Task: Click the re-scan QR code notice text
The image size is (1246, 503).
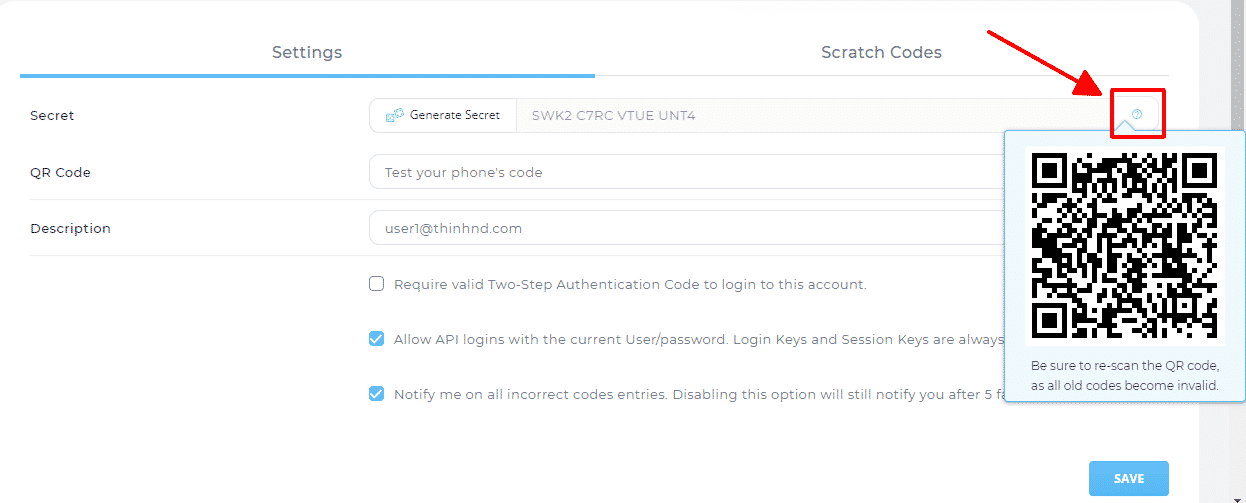Action: tap(1124, 376)
